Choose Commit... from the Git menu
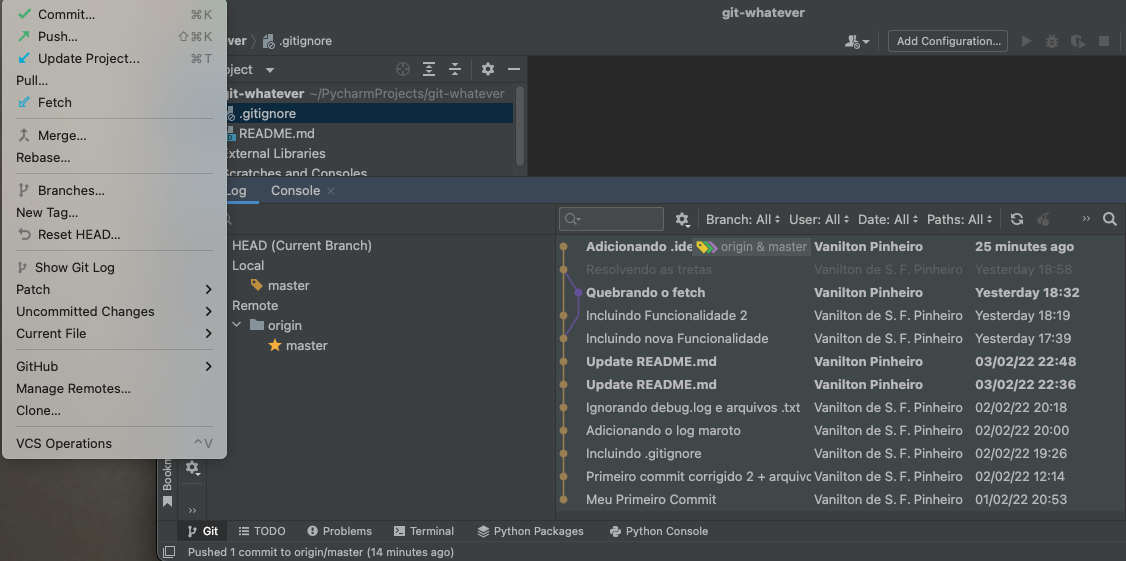 click(x=114, y=14)
